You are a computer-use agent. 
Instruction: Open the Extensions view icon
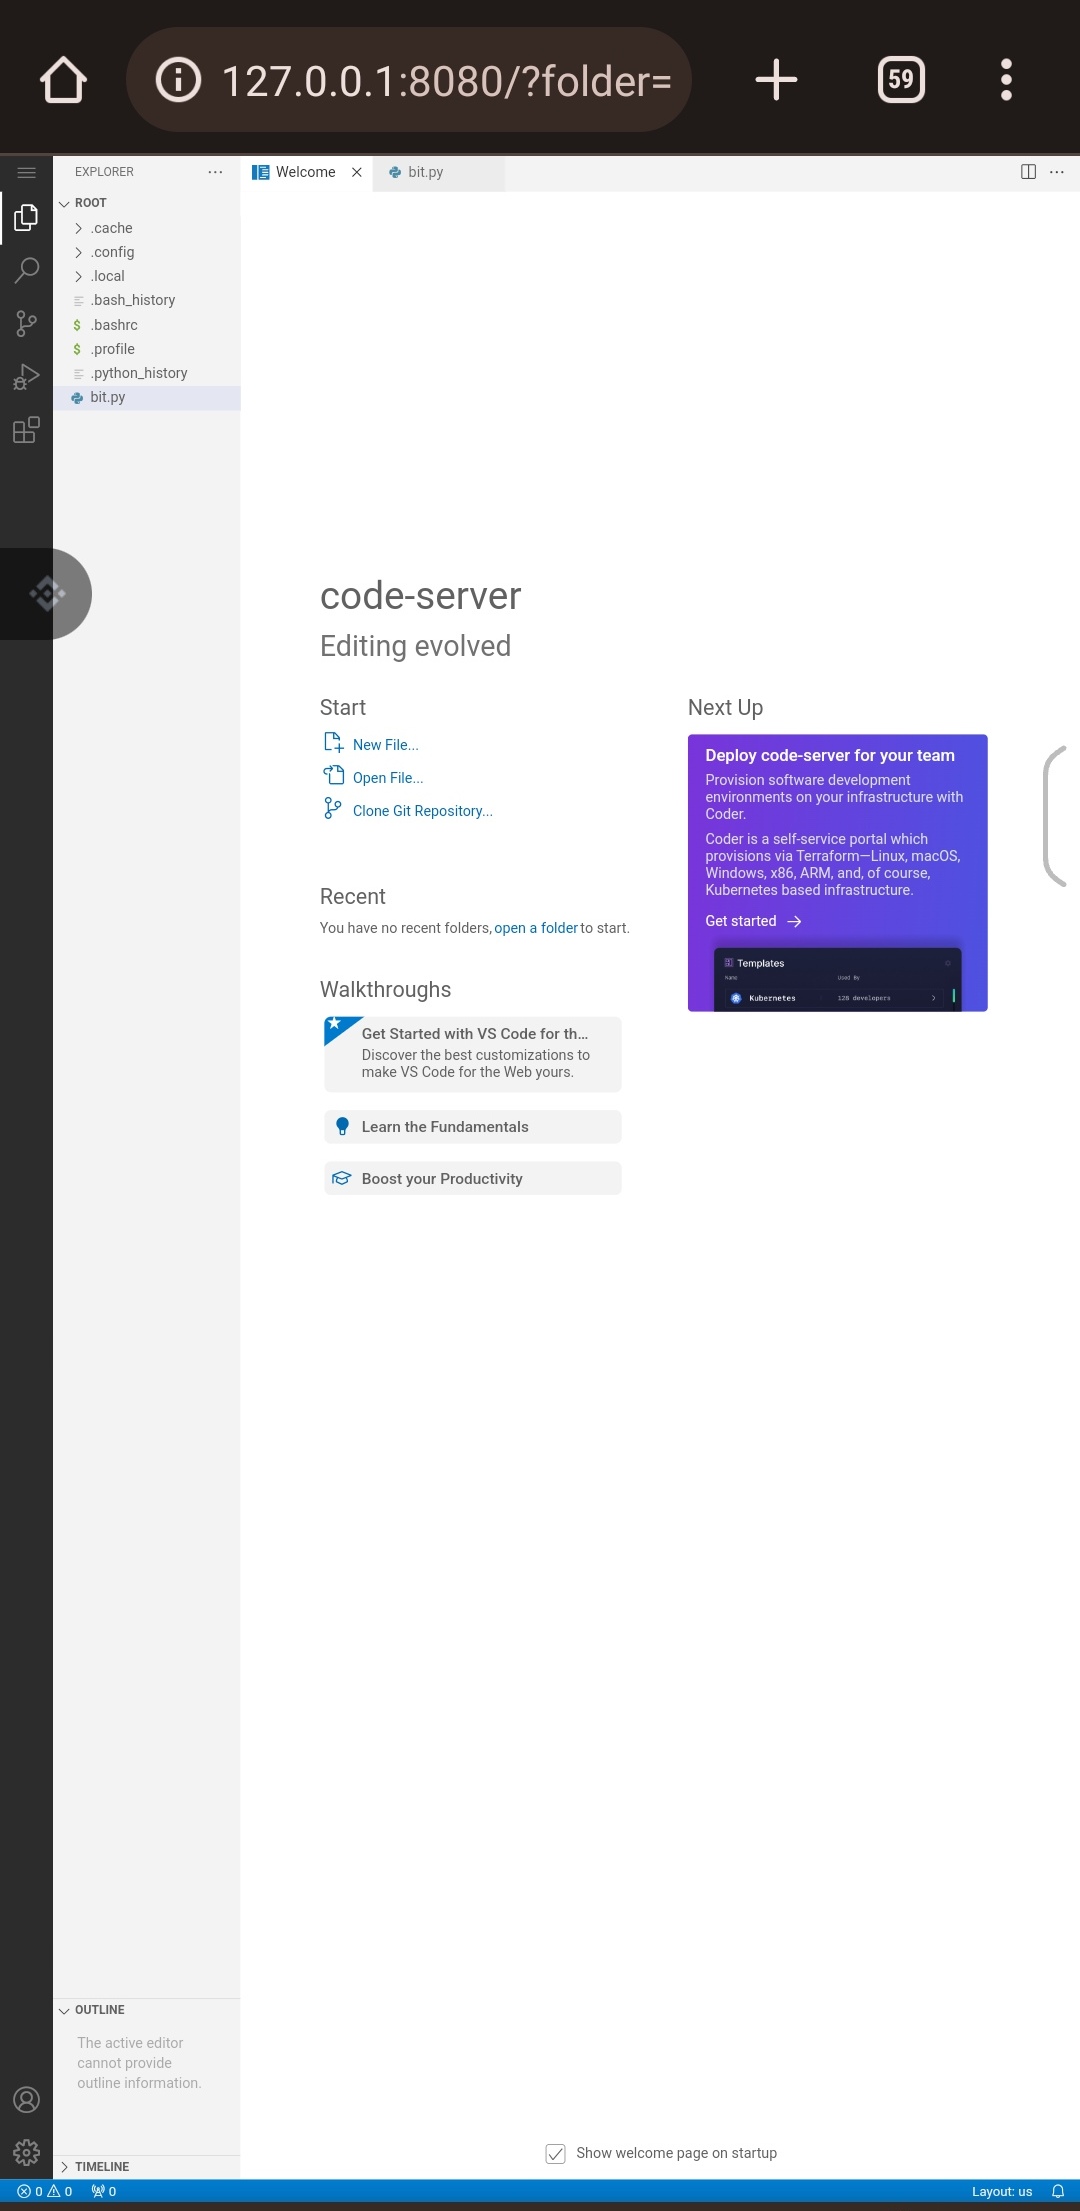click(x=26, y=430)
